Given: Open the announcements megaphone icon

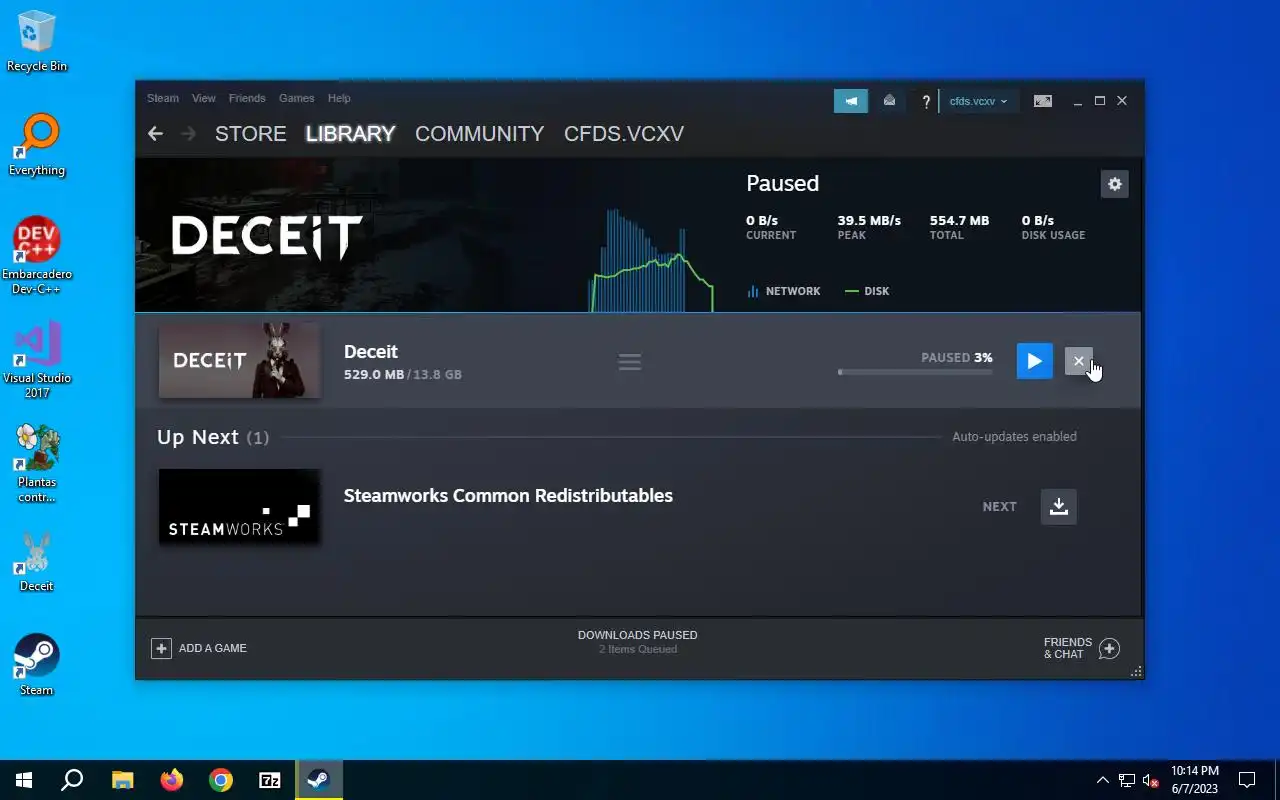Looking at the screenshot, I should tap(851, 101).
